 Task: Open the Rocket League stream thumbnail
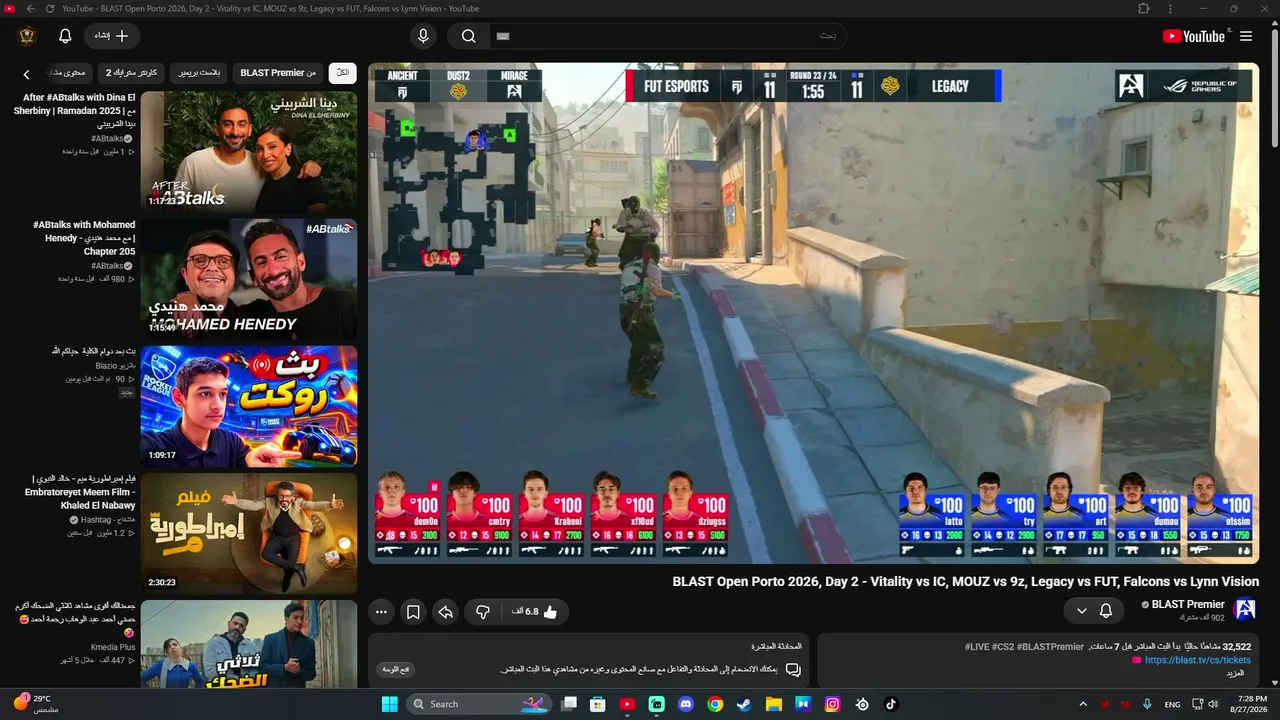[x=249, y=406]
